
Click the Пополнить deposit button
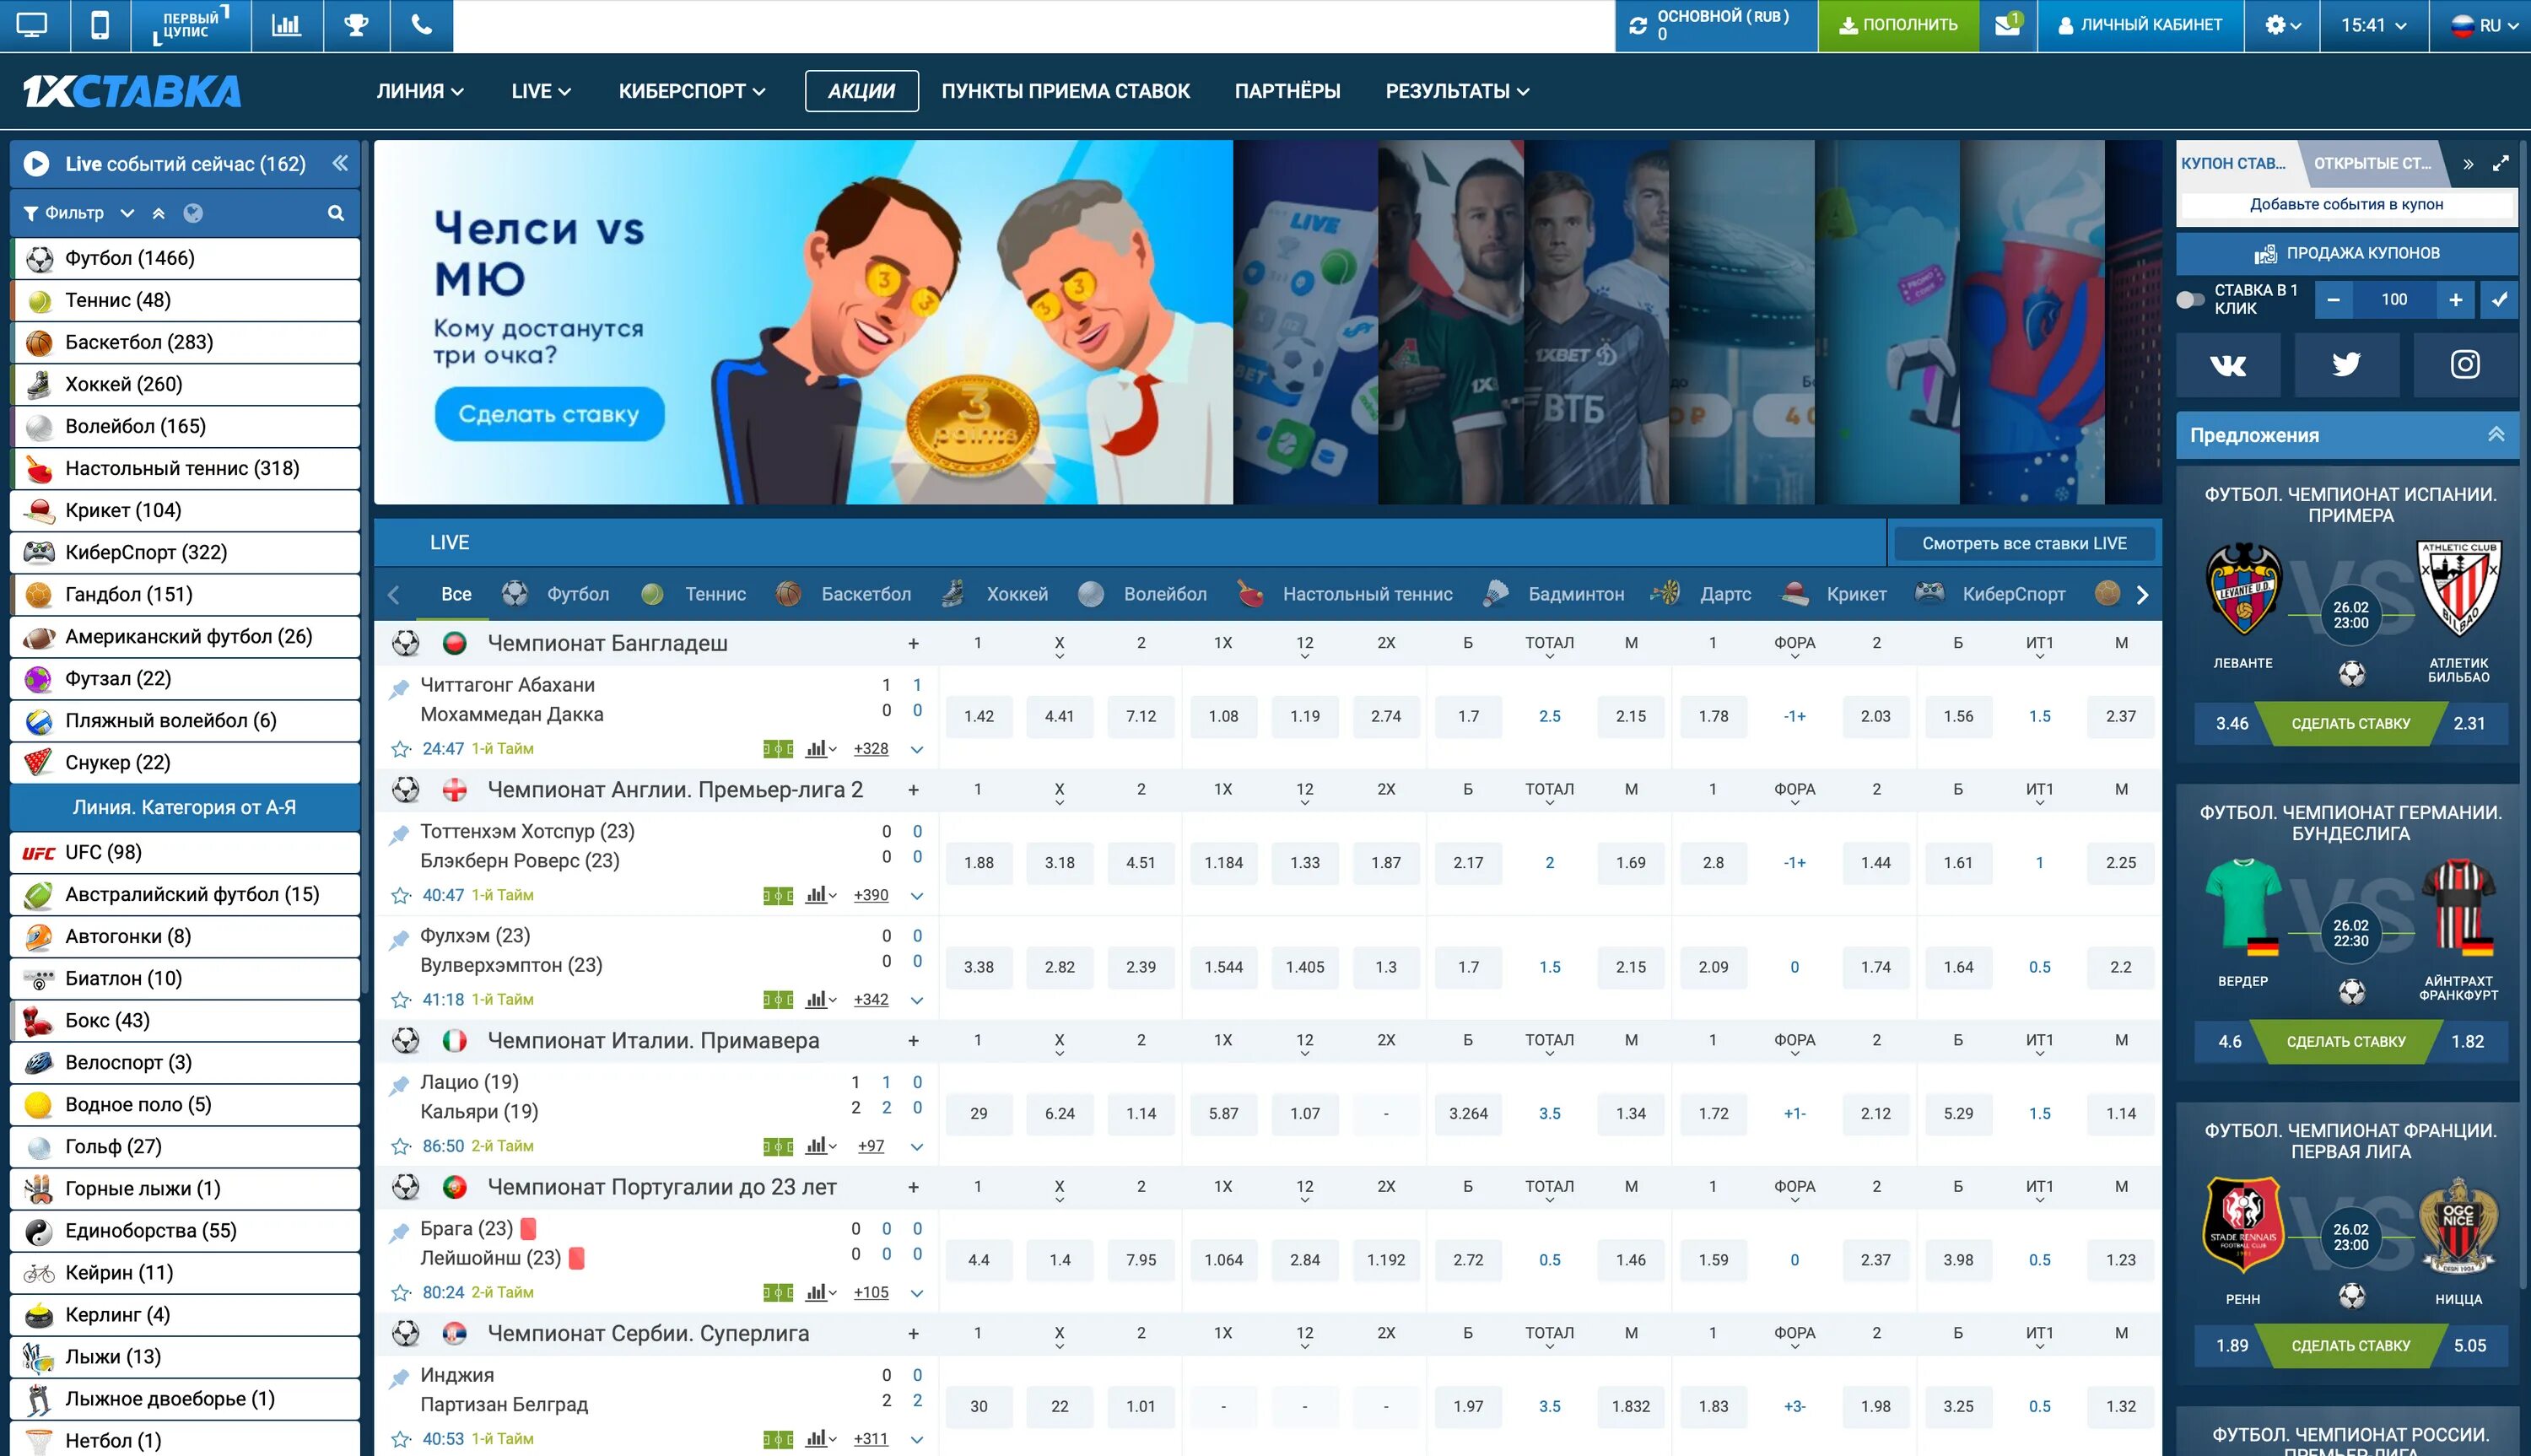pos(1898,25)
